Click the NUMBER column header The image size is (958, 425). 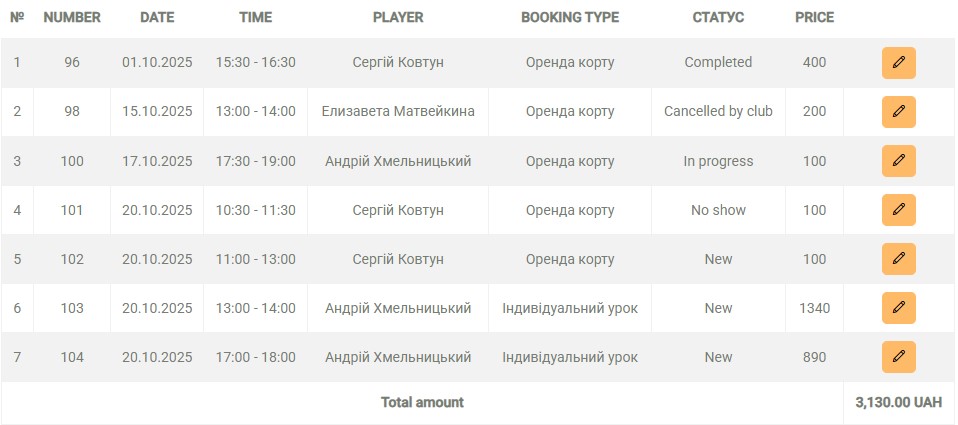(x=72, y=17)
